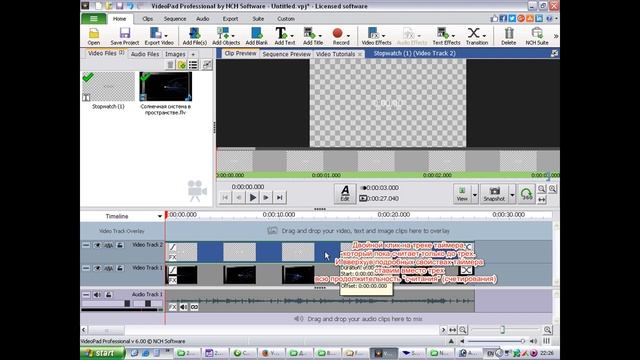Adjust the timeline zoom slider
The width and height of the screenshot is (640, 360).
click(x=502, y=330)
